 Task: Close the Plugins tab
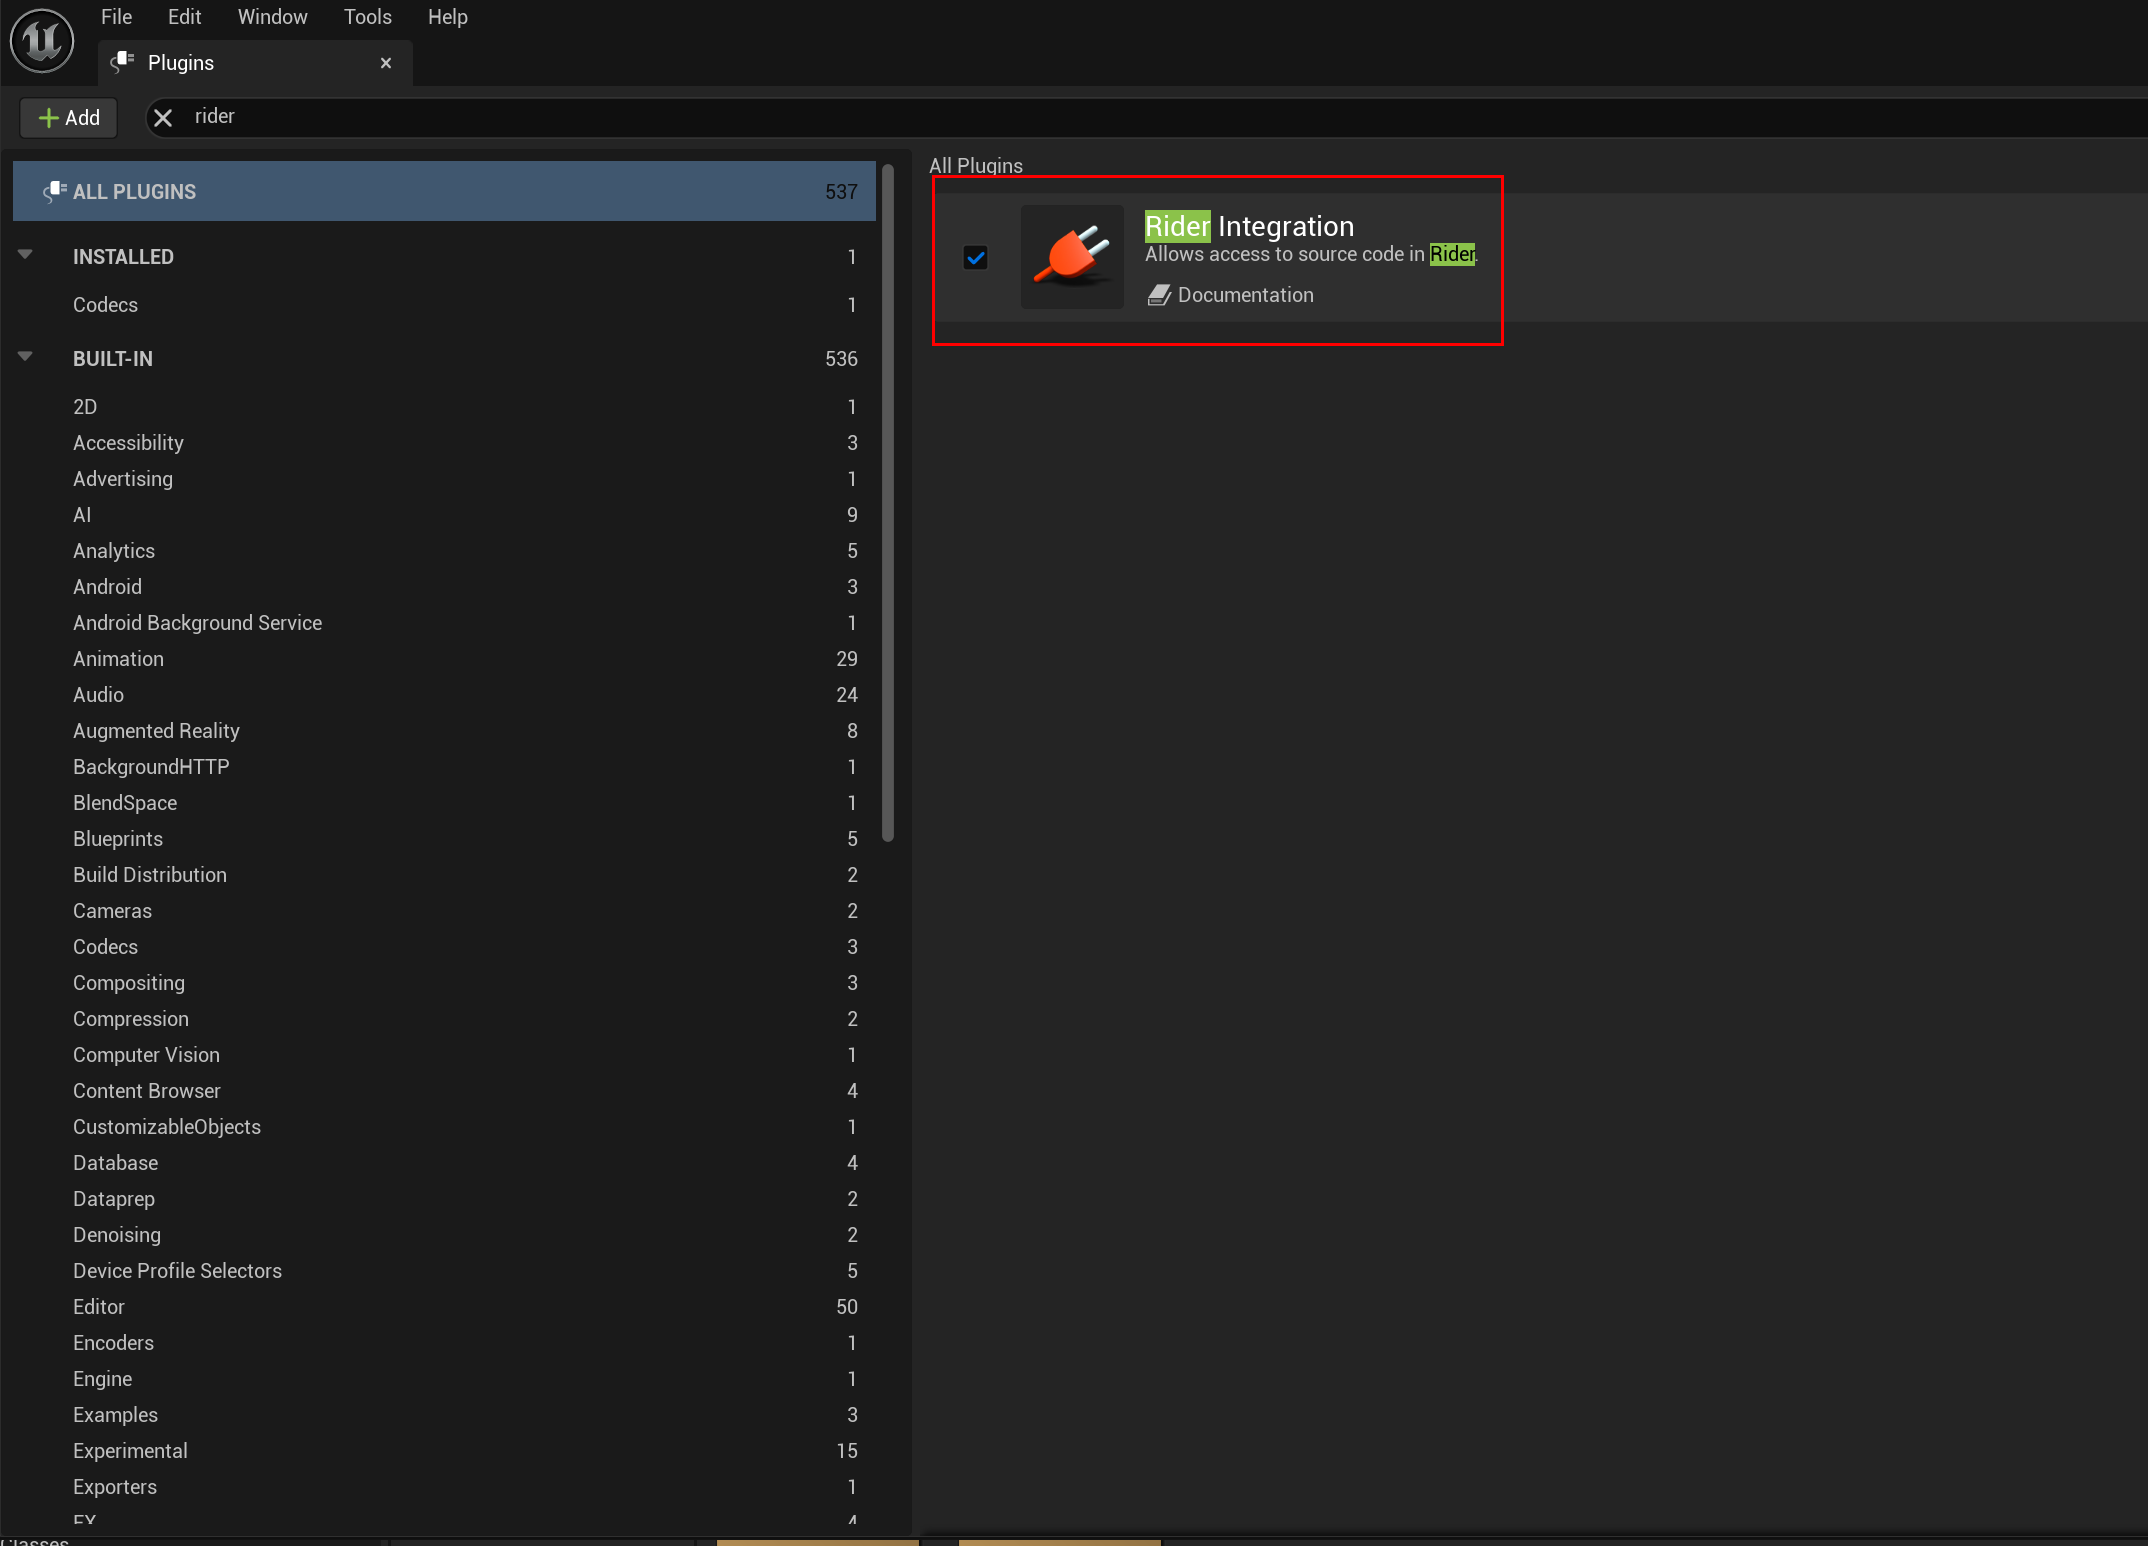pyautogui.click(x=386, y=63)
